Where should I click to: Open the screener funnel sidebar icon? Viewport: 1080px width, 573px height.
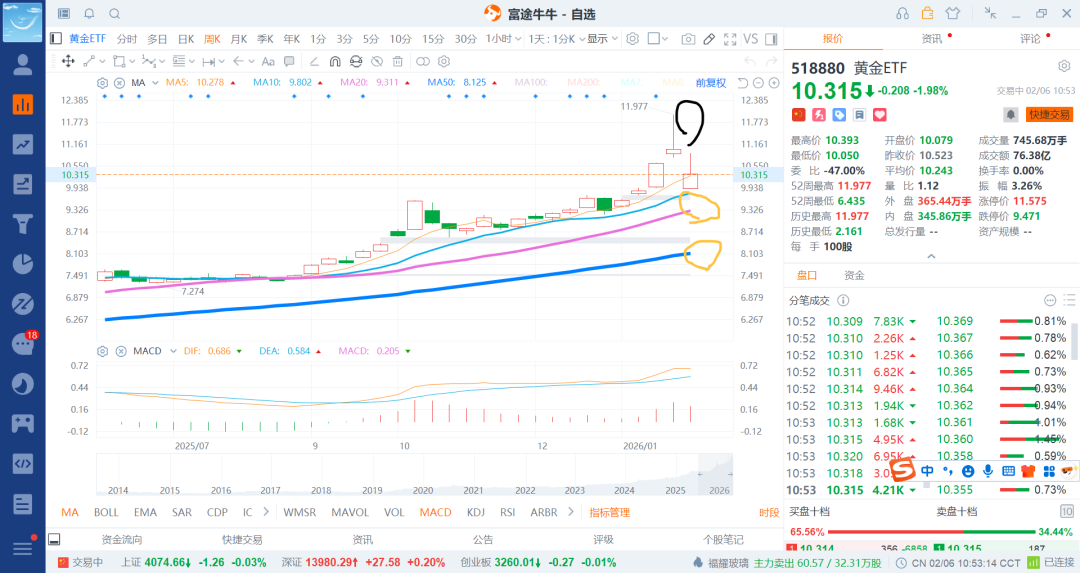23,224
